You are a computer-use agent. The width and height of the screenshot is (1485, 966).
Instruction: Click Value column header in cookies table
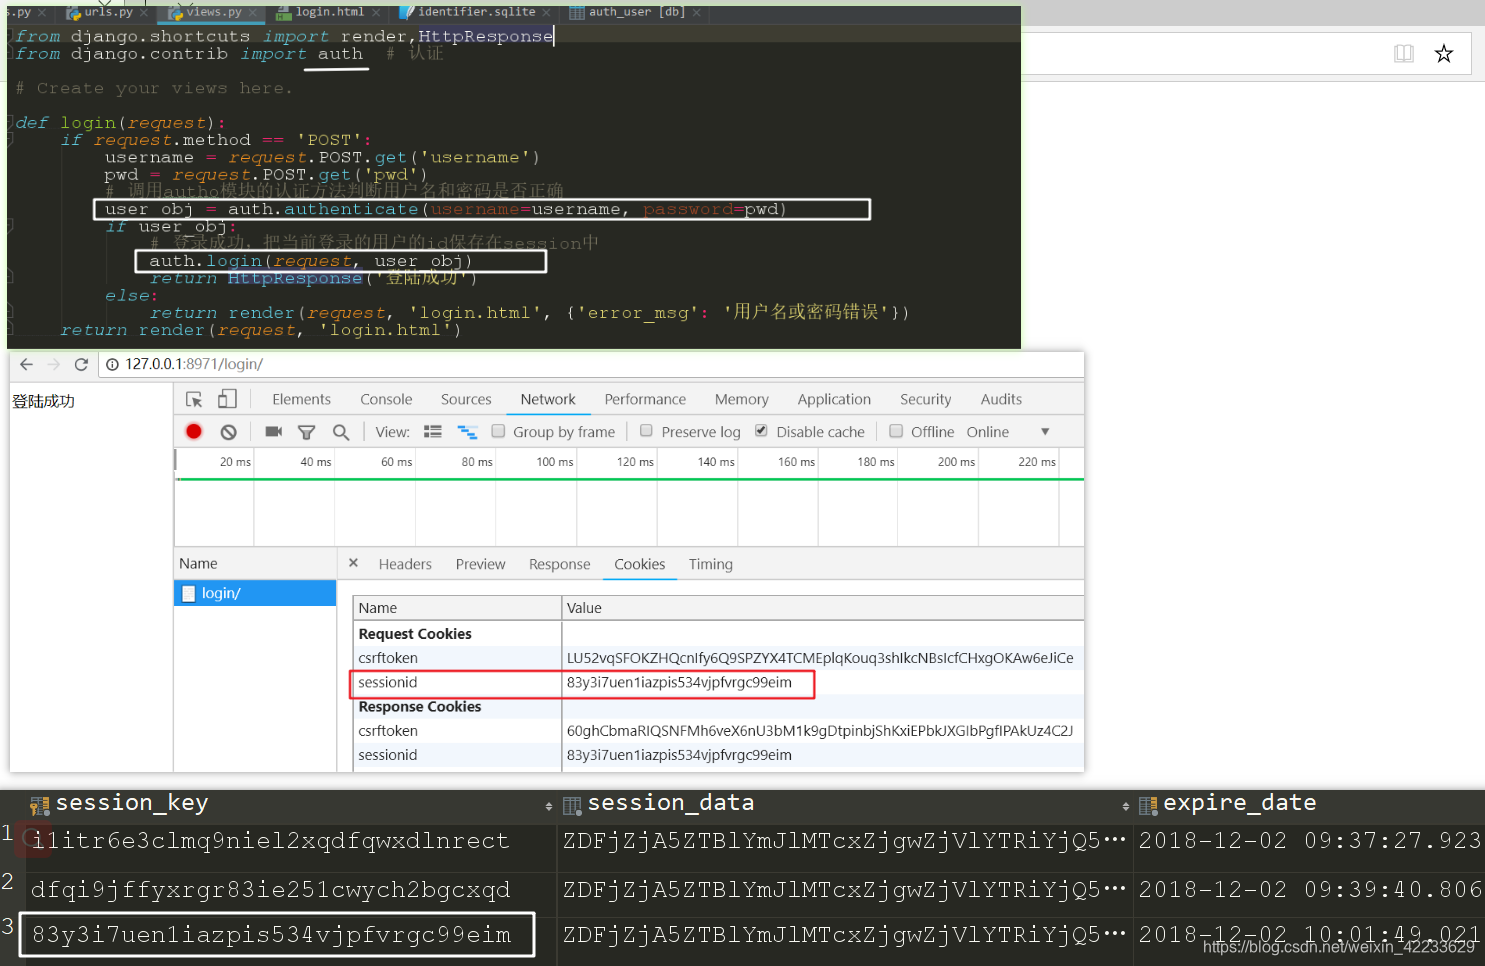pos(822,608)
